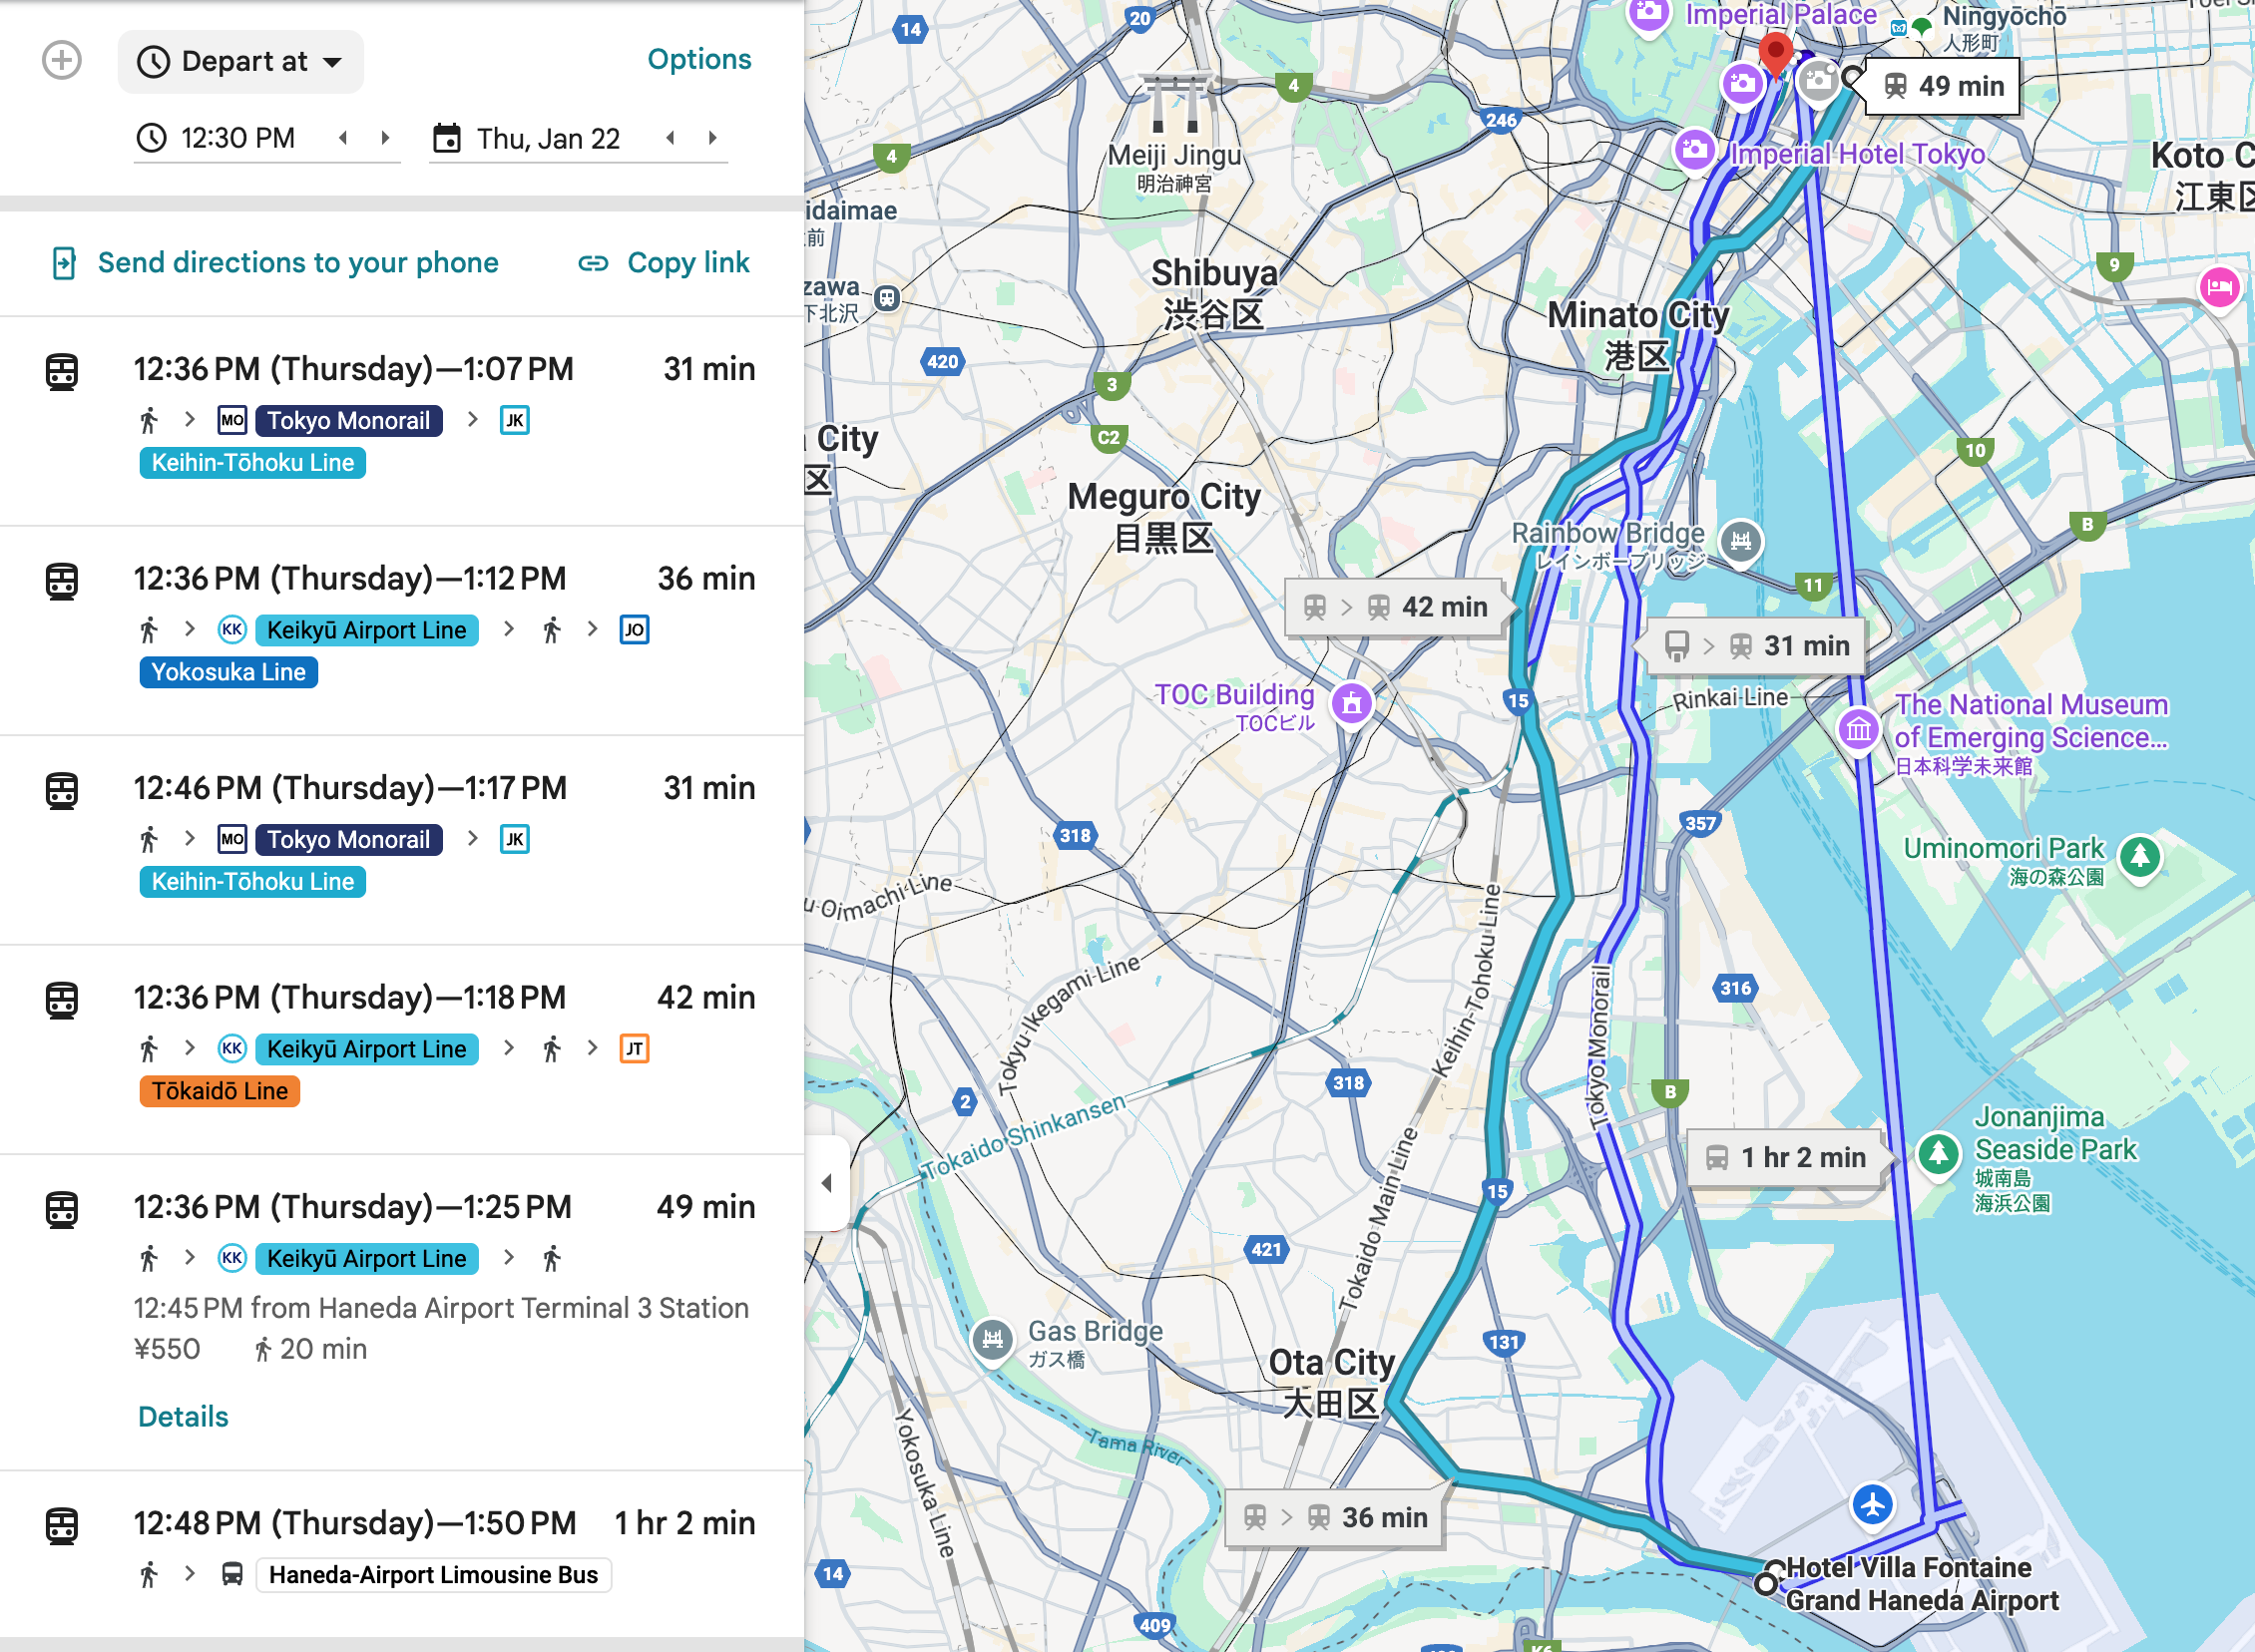Open the Depart at dropdown

241,61
